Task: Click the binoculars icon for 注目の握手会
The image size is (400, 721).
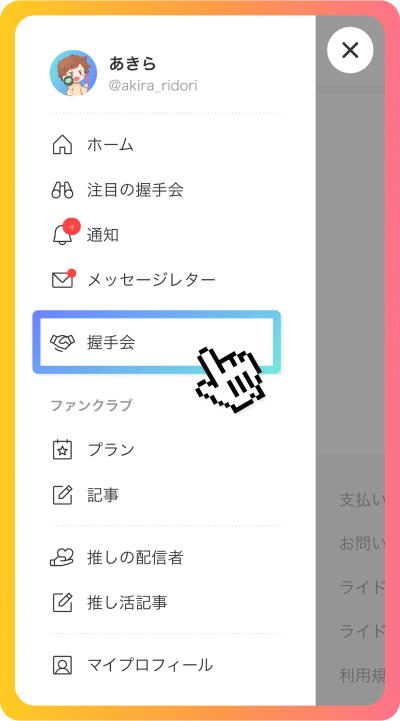Action: 62,189
